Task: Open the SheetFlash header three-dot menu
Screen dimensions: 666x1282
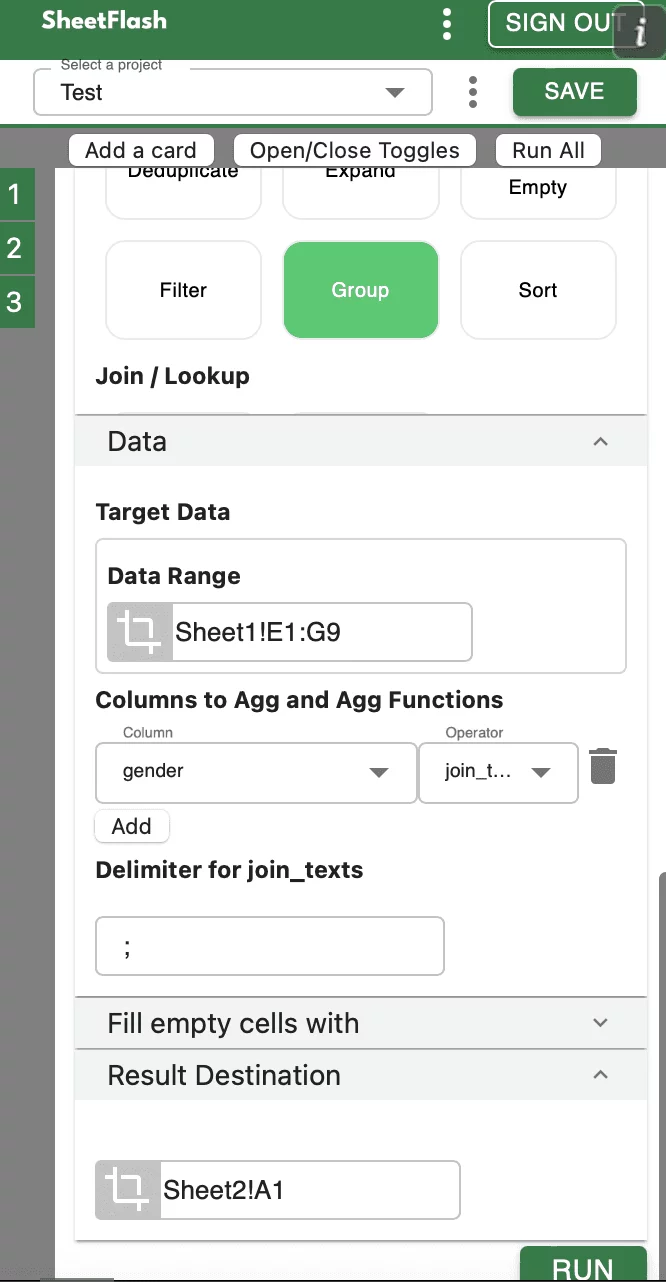Action: (x=446, y=24)
